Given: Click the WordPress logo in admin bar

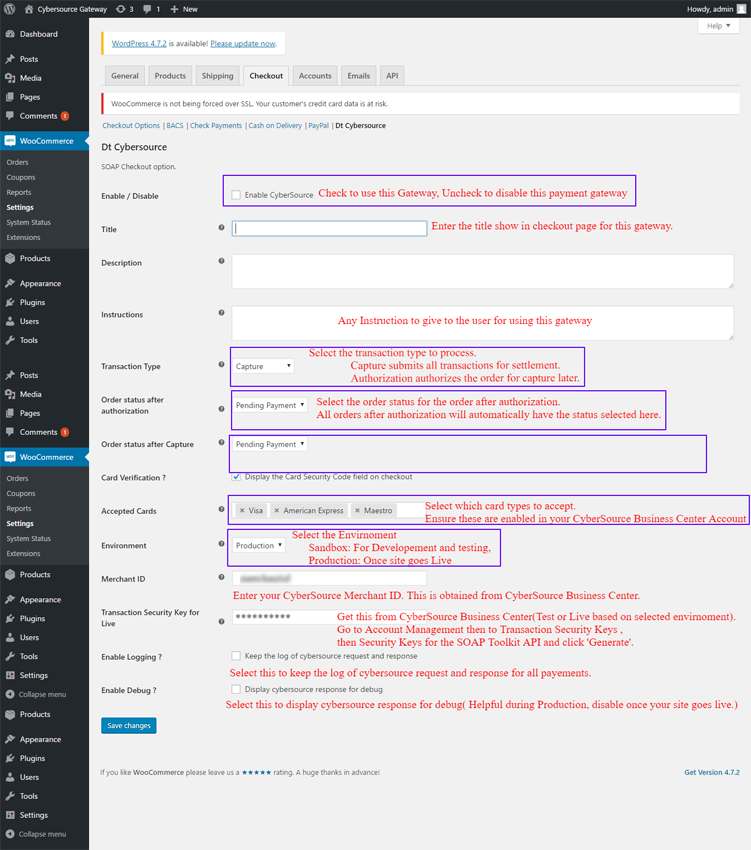Looking at the screenshot, I should click(9, 9).
